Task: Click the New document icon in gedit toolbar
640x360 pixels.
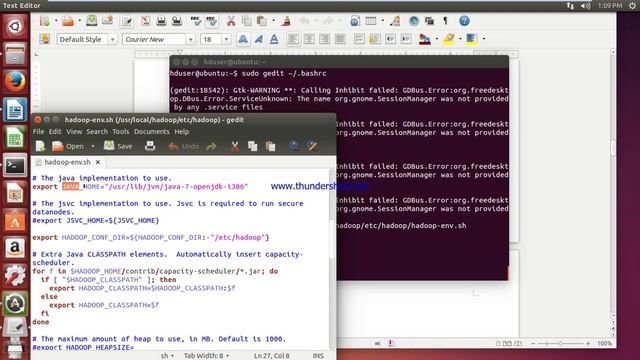Action: pyautogui.click(x=40, y=146)
